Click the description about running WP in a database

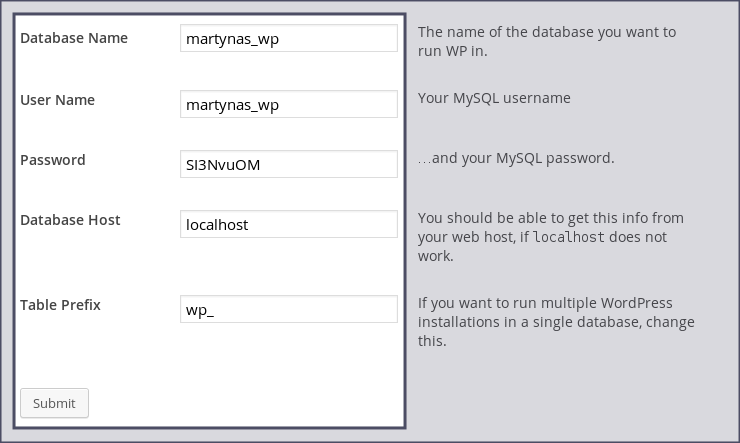tap(546, 41)
